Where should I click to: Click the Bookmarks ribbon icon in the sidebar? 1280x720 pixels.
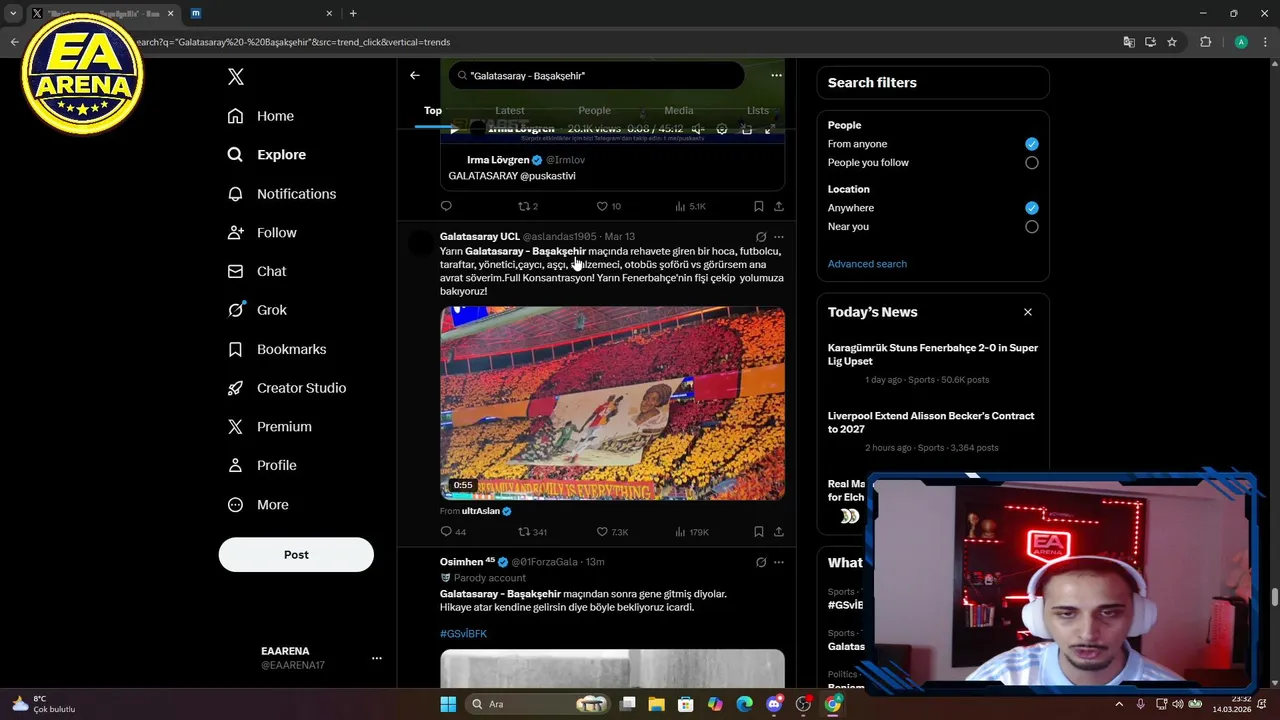pyautogui.click(x=235, y=349)
